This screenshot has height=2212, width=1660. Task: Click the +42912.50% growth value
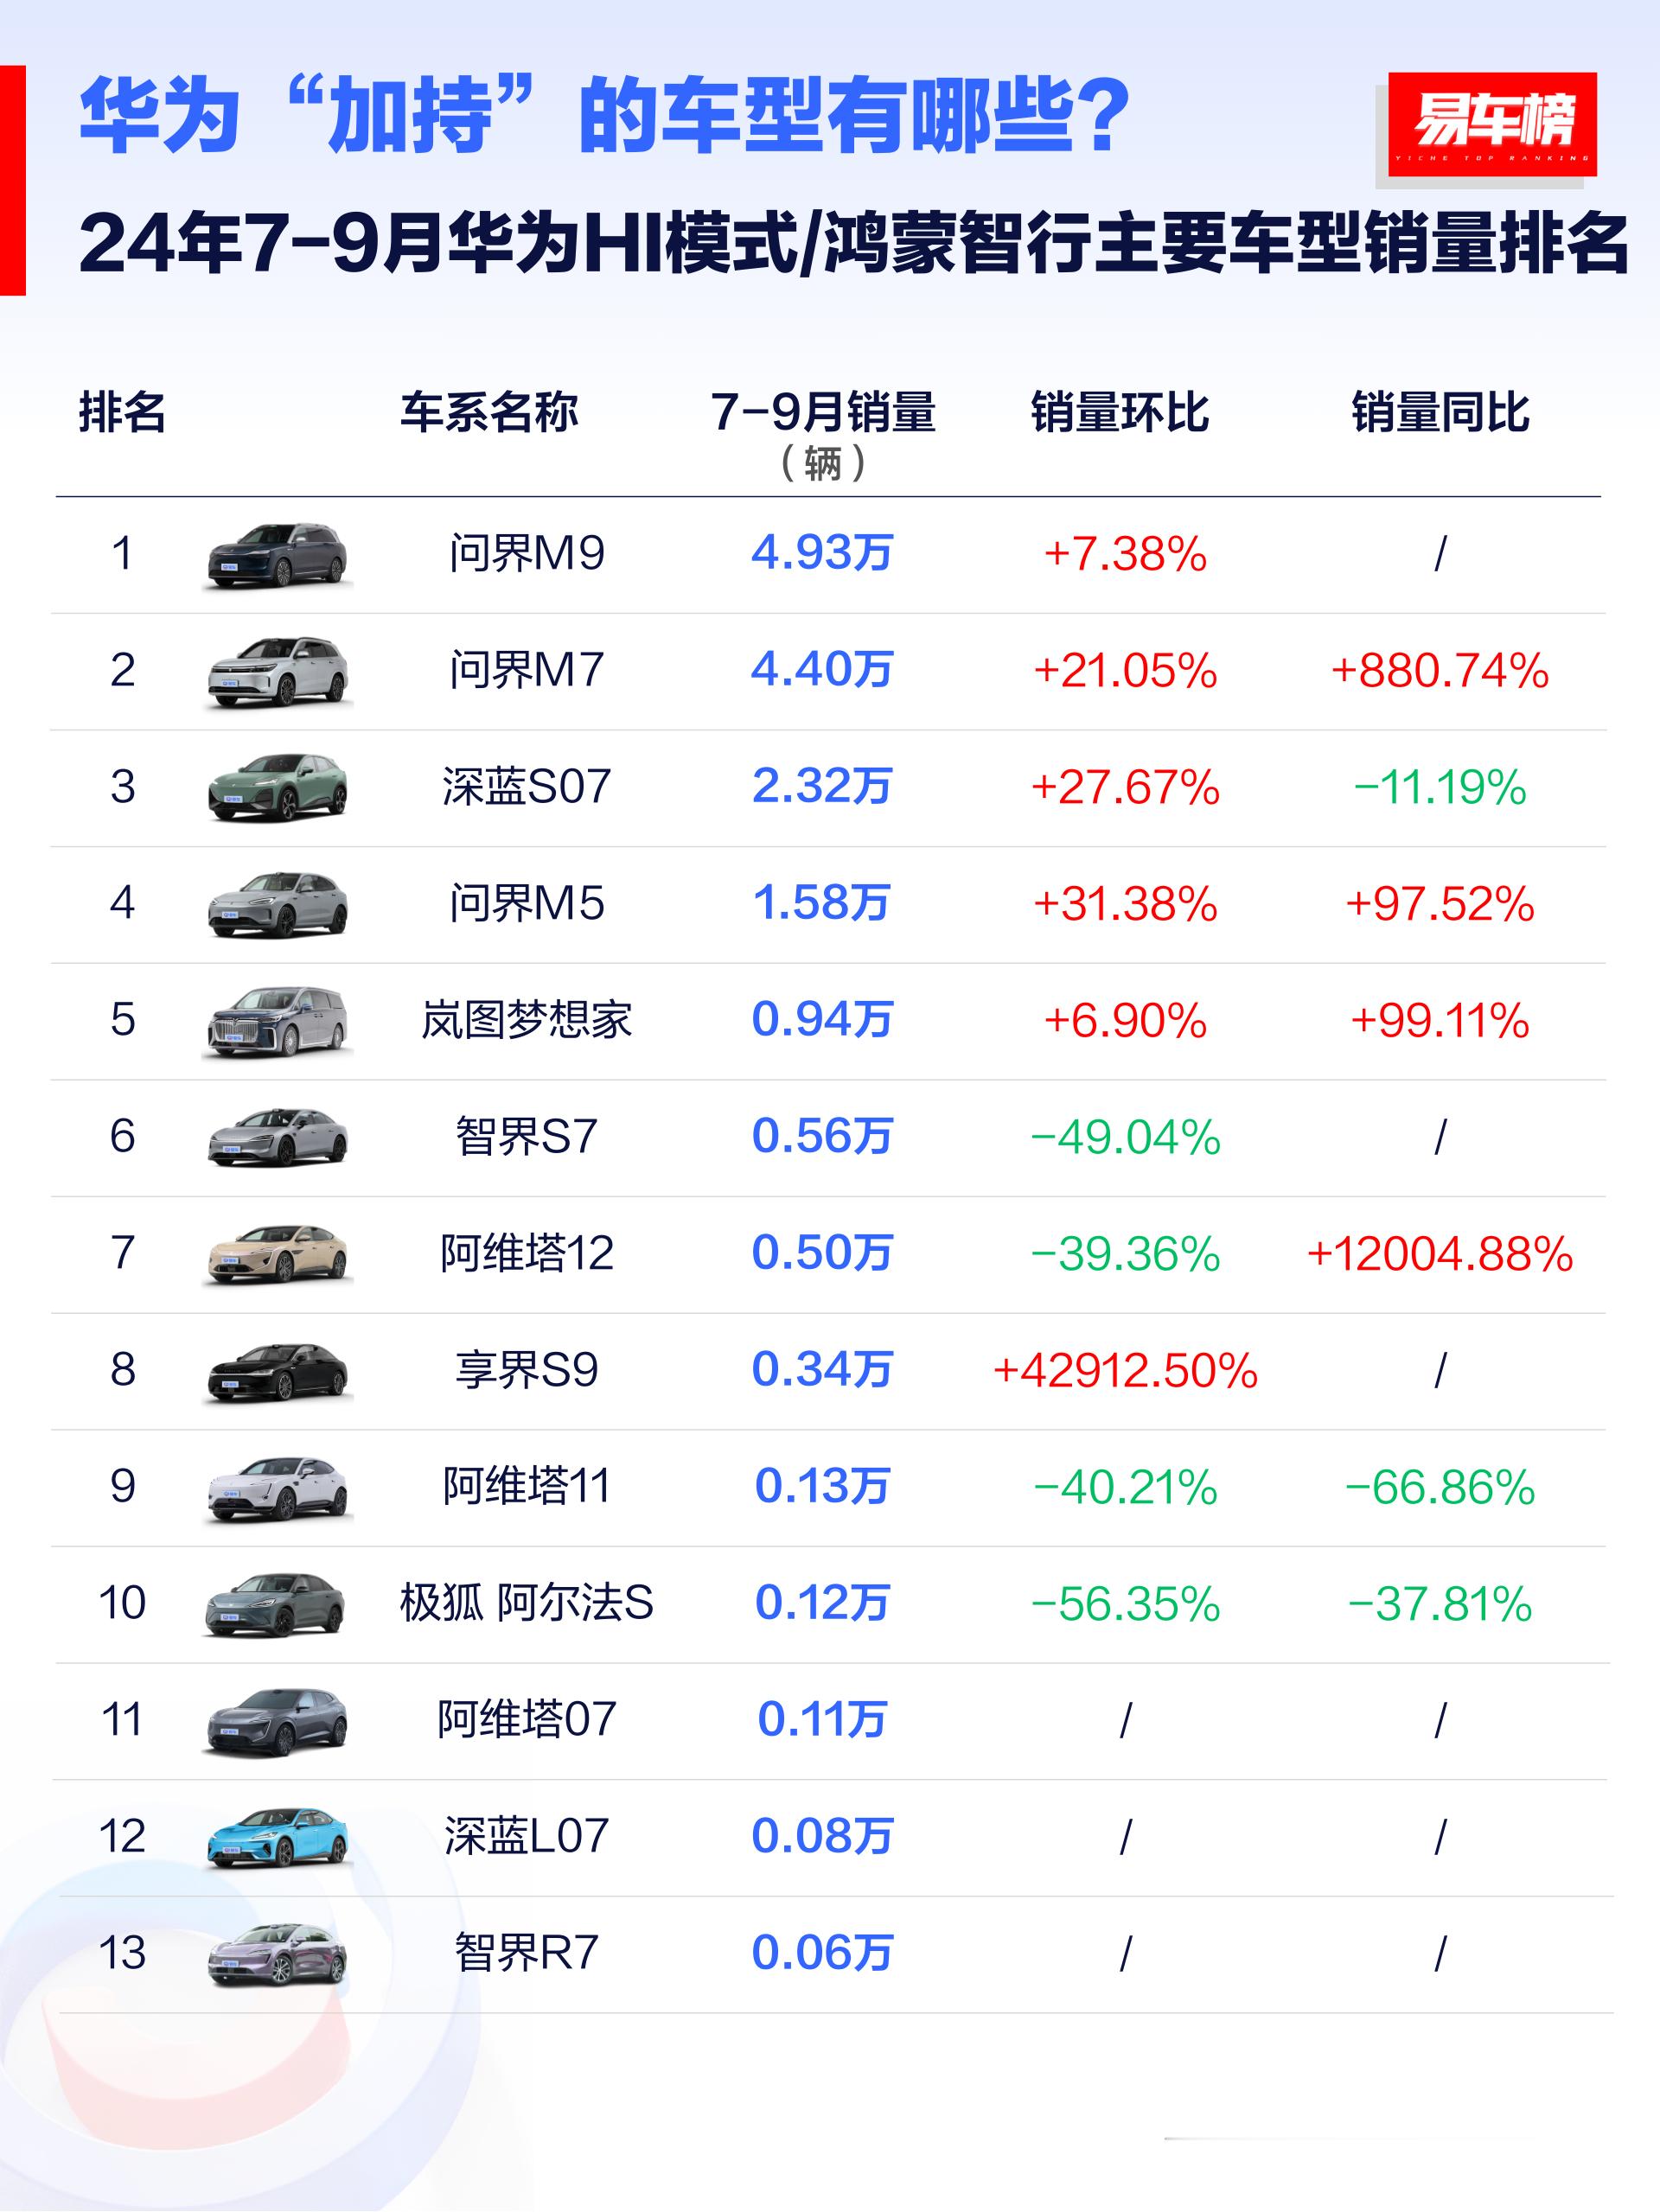pyautogui.click(x=1125, y=1370)
